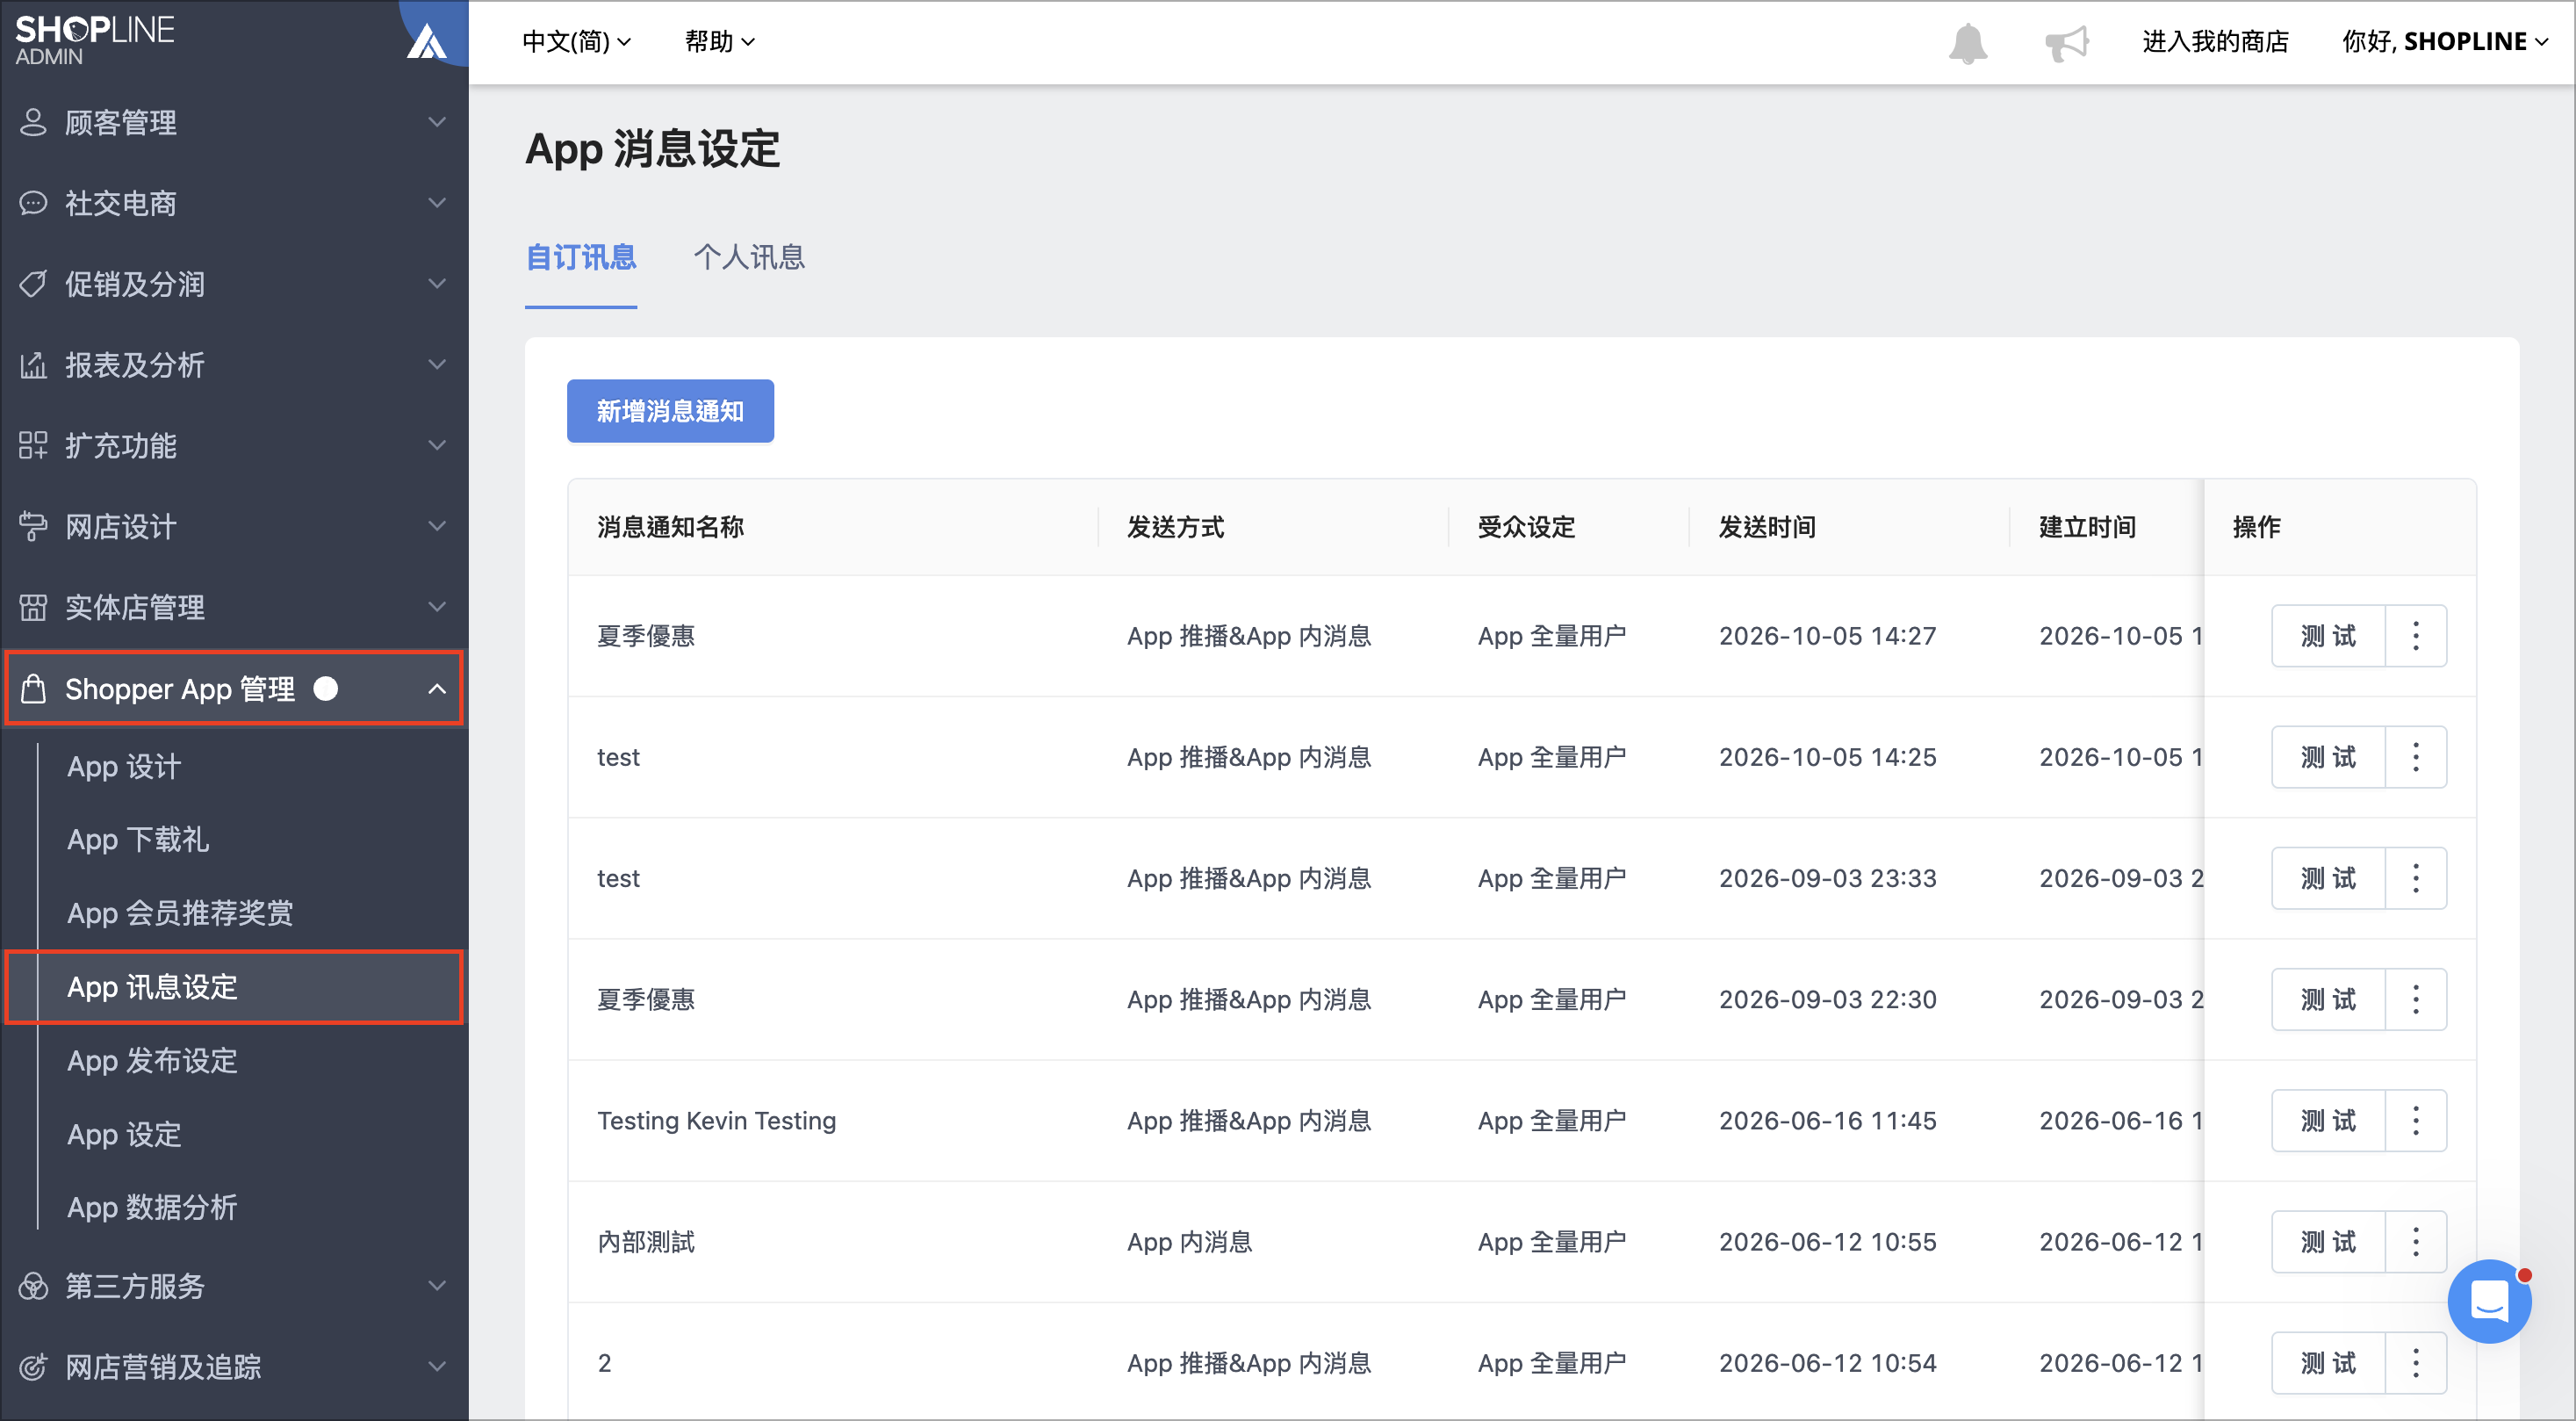Open more options for row named 2
The width and height of the screenshot is (2576, 1421).
(2415, 1362)
